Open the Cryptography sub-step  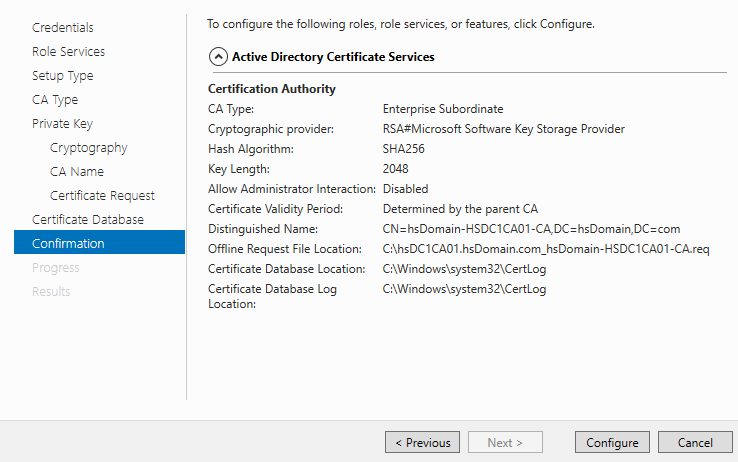pos(88,148)
